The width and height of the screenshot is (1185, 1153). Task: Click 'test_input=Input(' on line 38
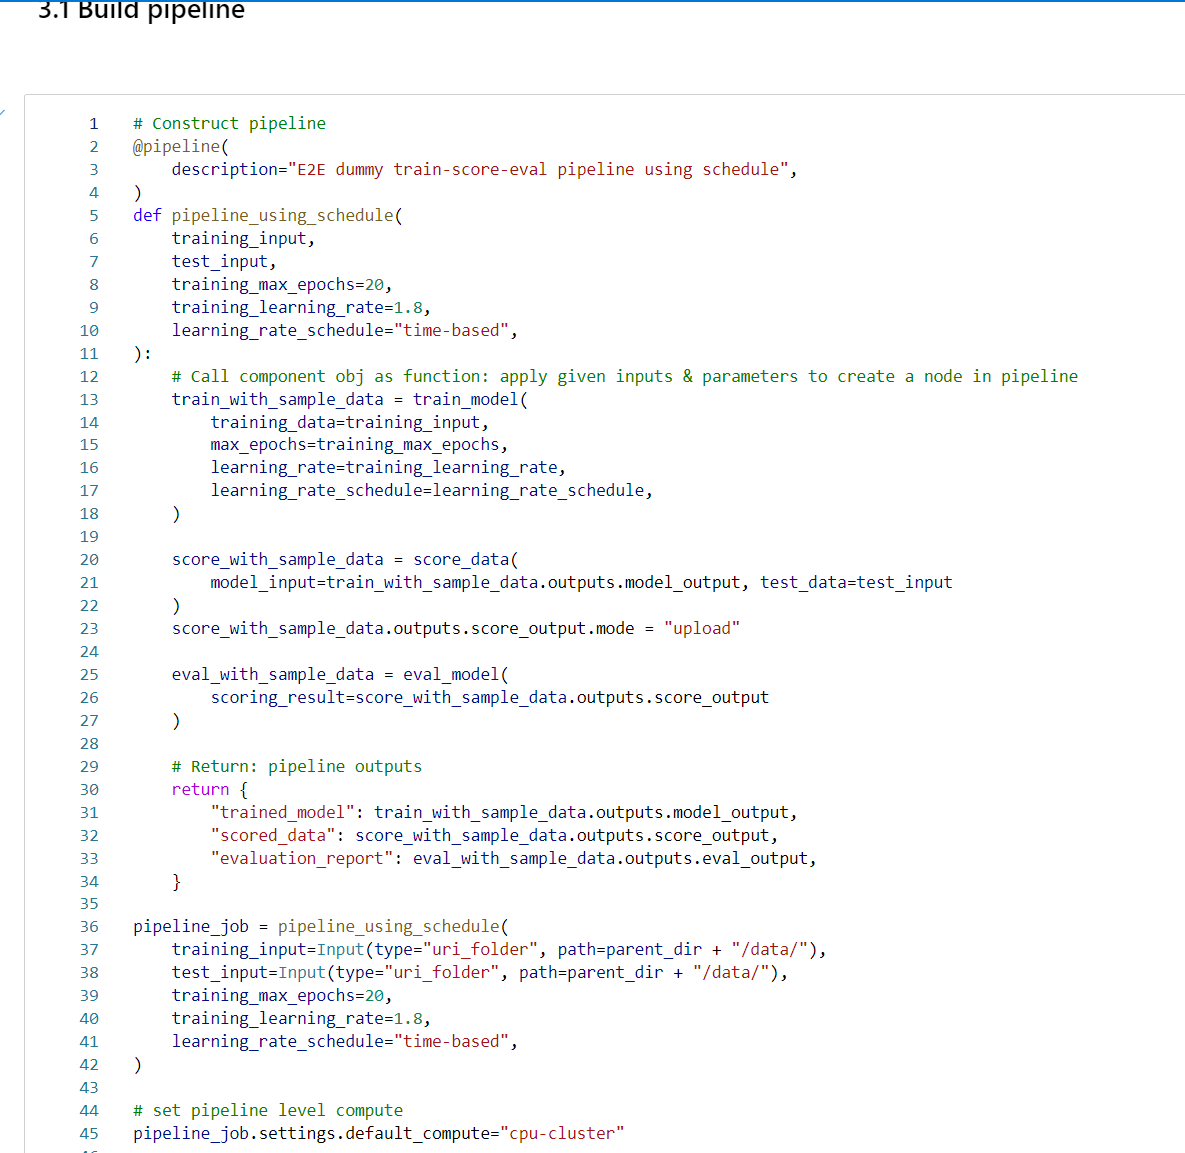pyautogui.click(x=253, y=973)
